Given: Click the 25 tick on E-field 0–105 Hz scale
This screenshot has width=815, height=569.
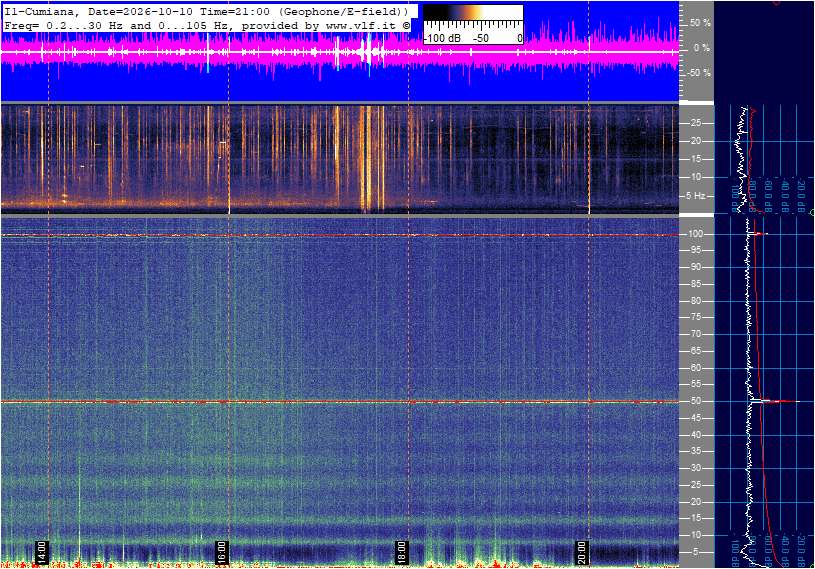Looking at the screenshot, I should pos(695,485).
